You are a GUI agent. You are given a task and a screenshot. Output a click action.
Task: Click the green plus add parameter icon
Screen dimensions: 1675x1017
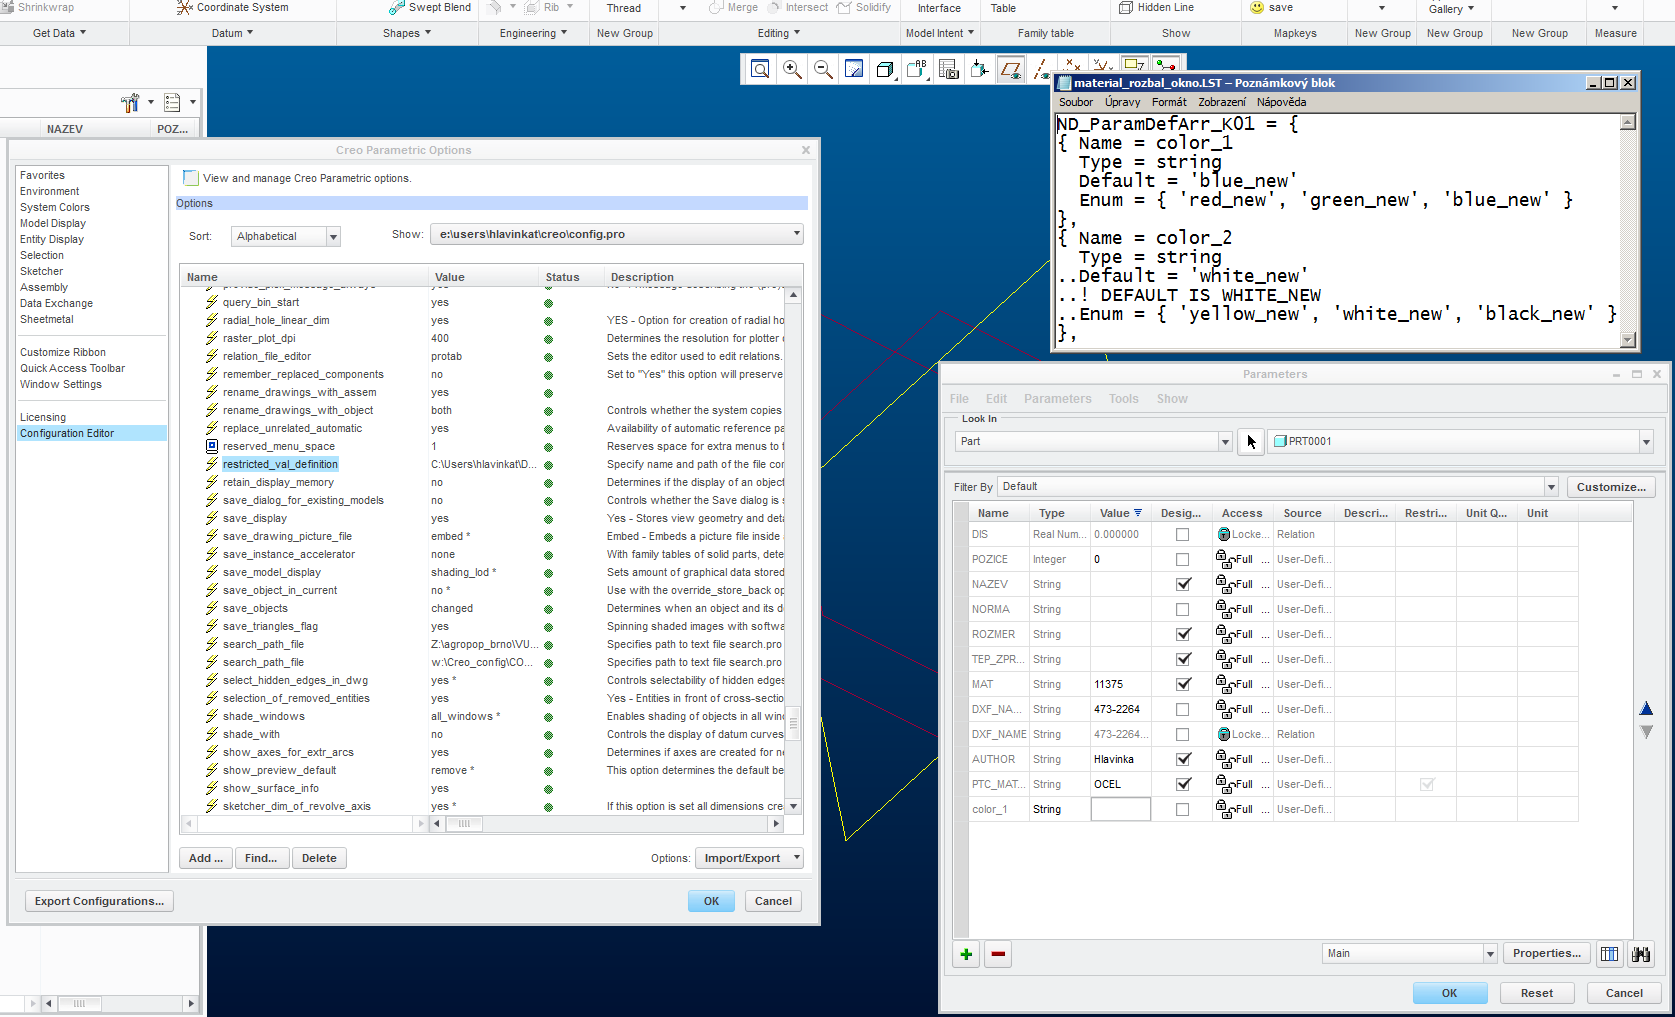click(966, 954)
